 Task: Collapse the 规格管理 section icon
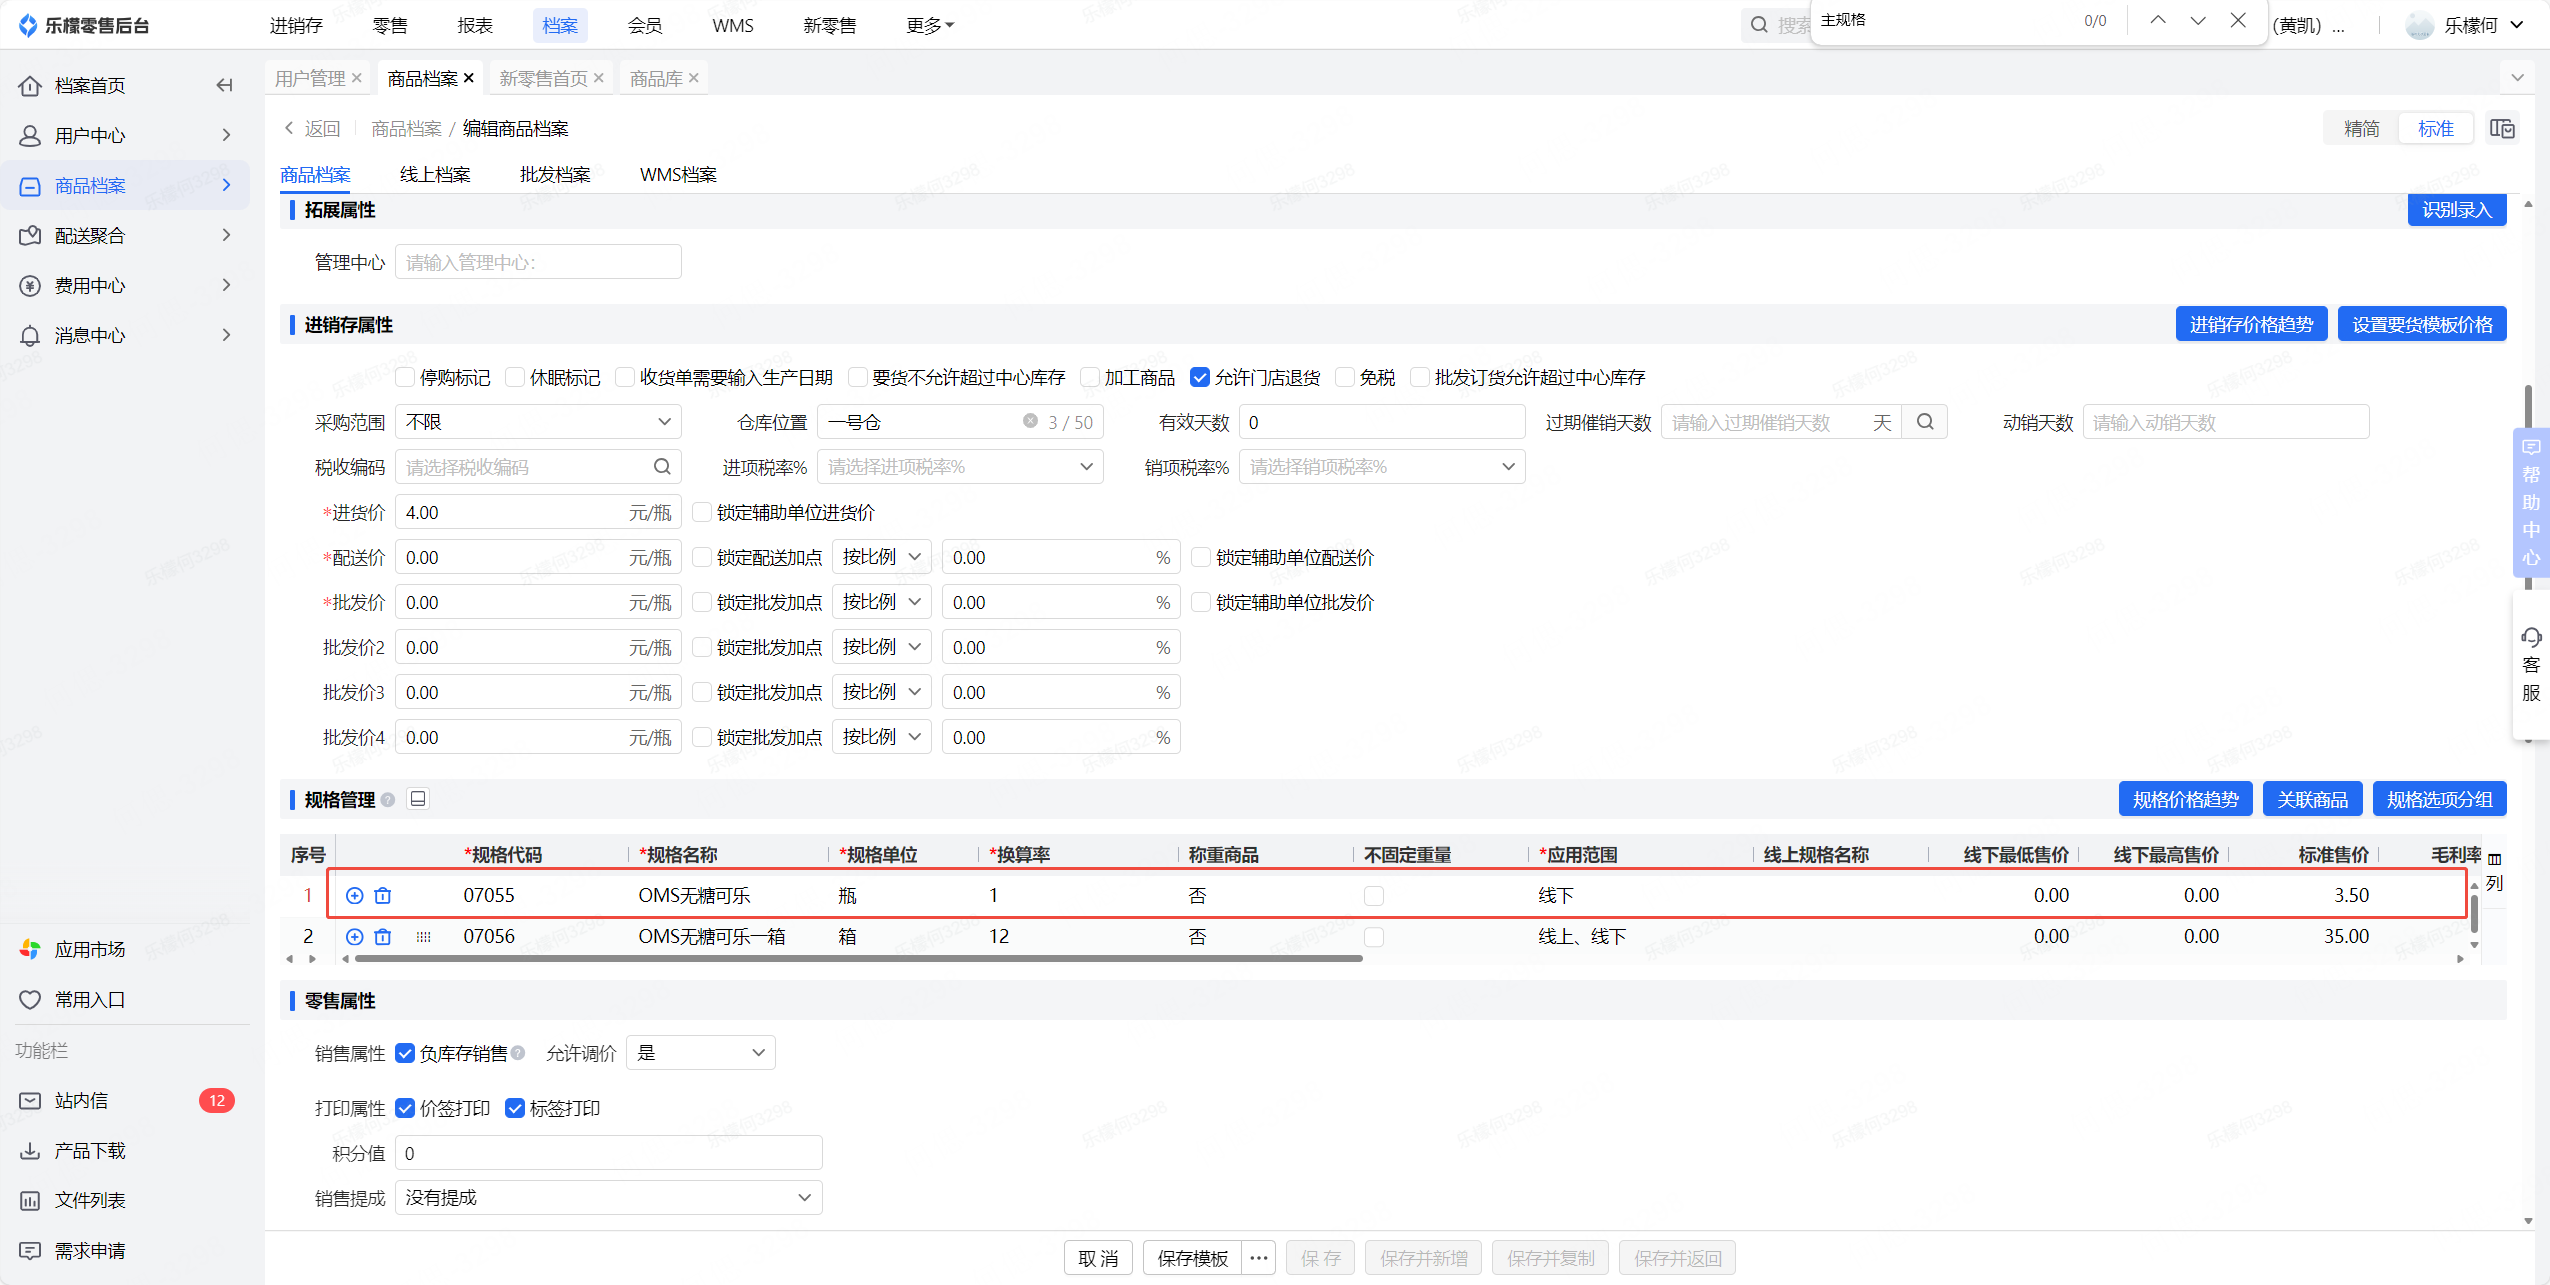click(418, 798)
